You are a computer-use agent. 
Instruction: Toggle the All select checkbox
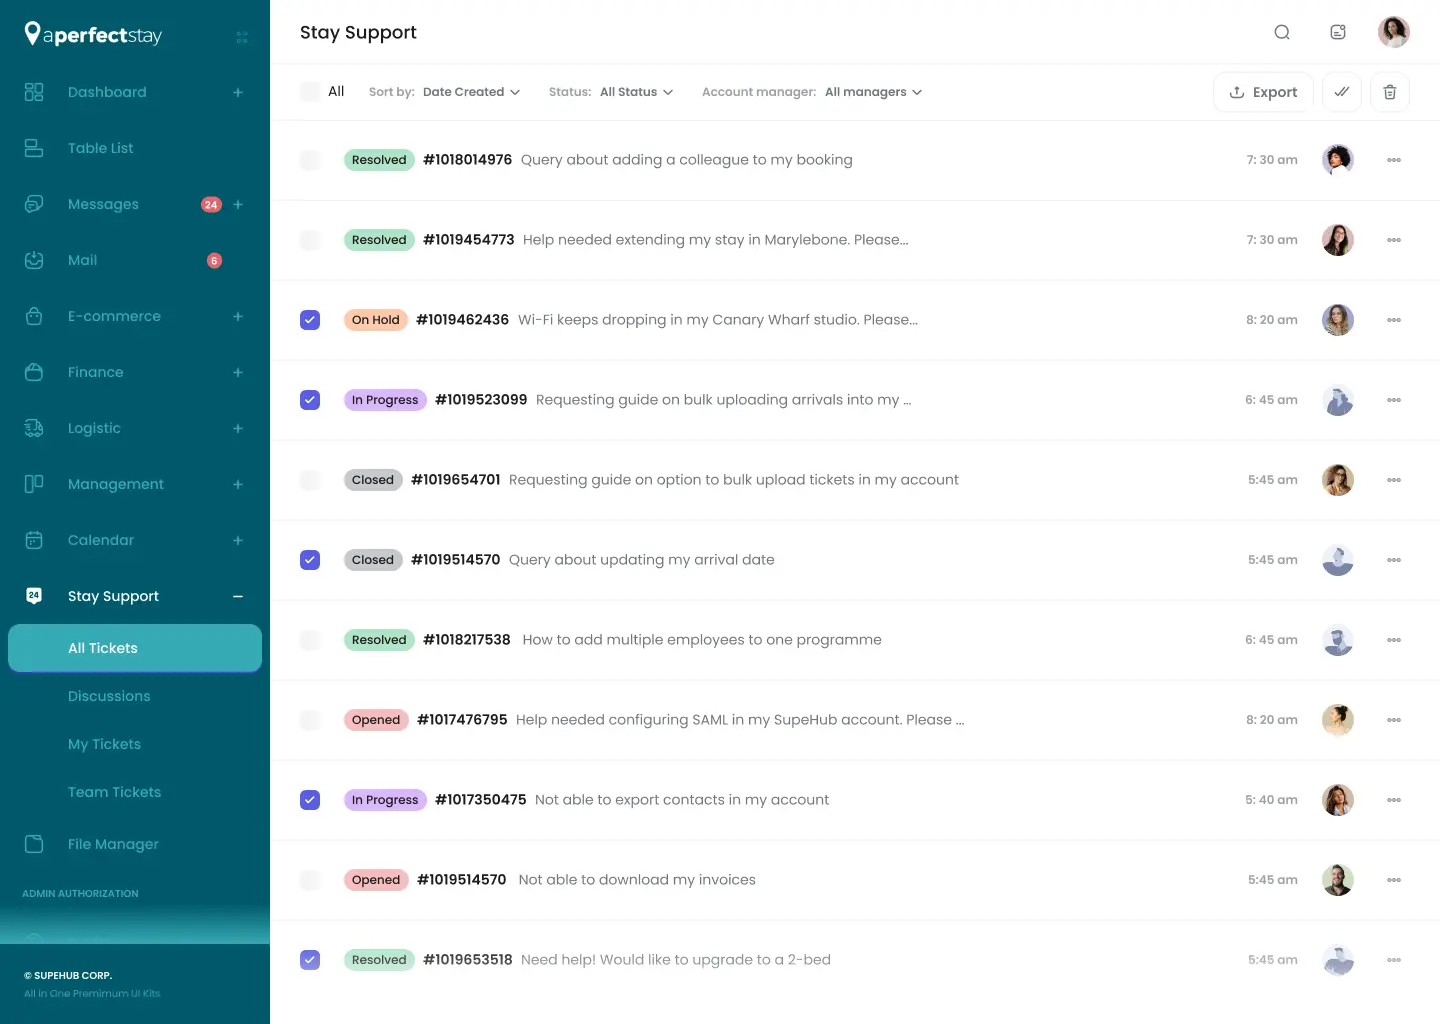point(310,92)
